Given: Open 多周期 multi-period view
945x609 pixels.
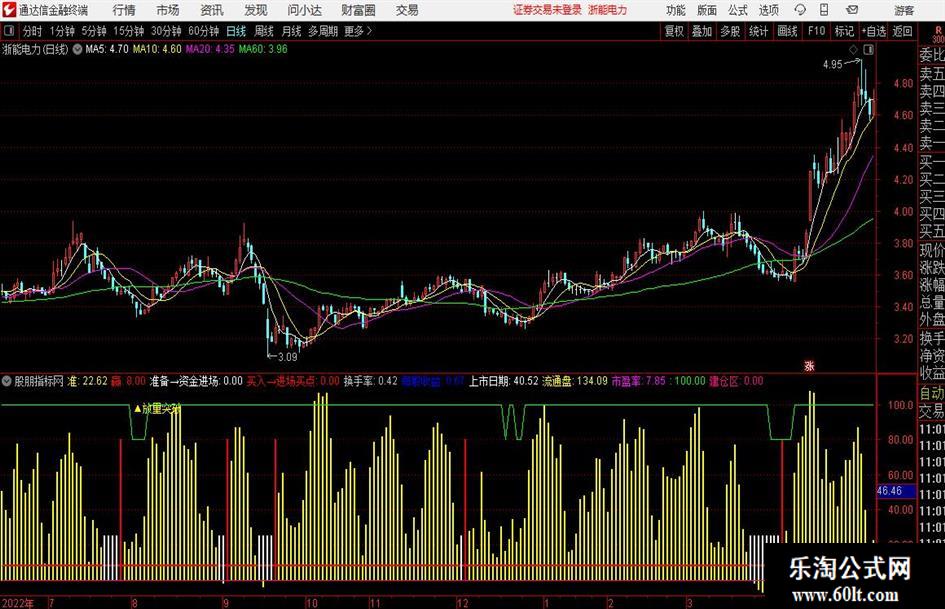Looking at the screenshot, I should [x=323, y=31].
